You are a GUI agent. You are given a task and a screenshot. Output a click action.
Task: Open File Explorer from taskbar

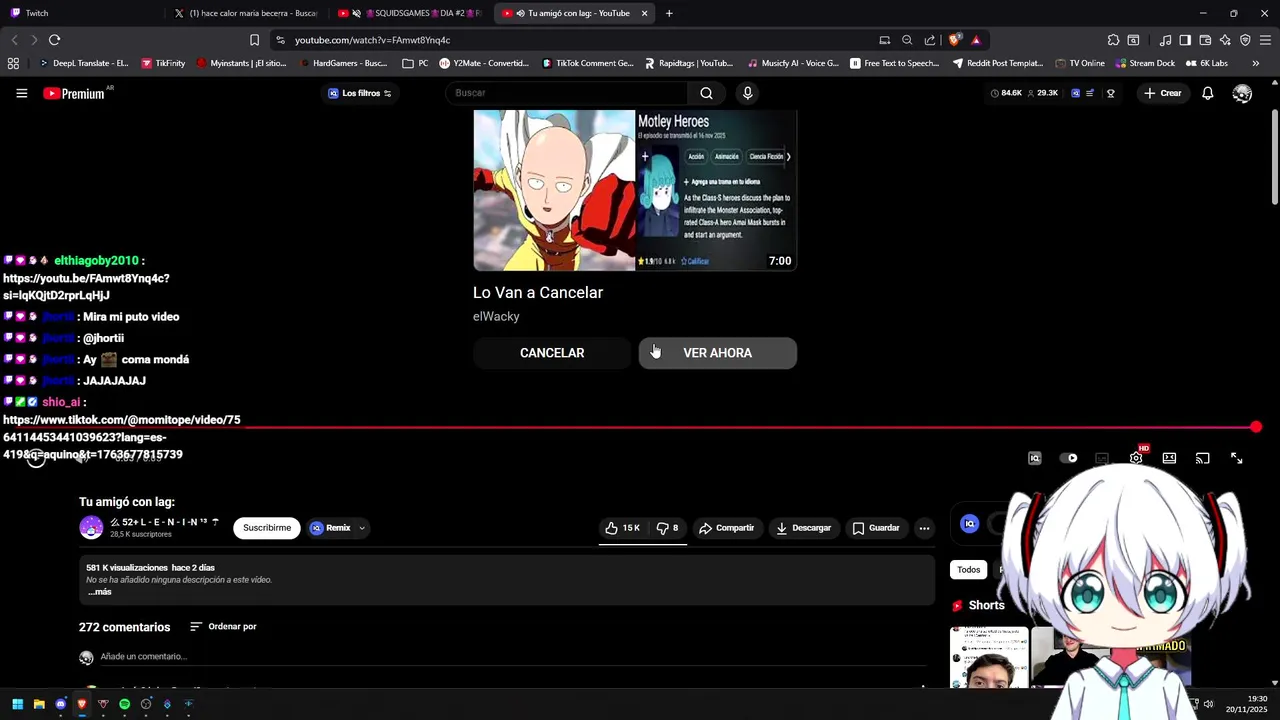pyautogui.click(x=39, y=704)
